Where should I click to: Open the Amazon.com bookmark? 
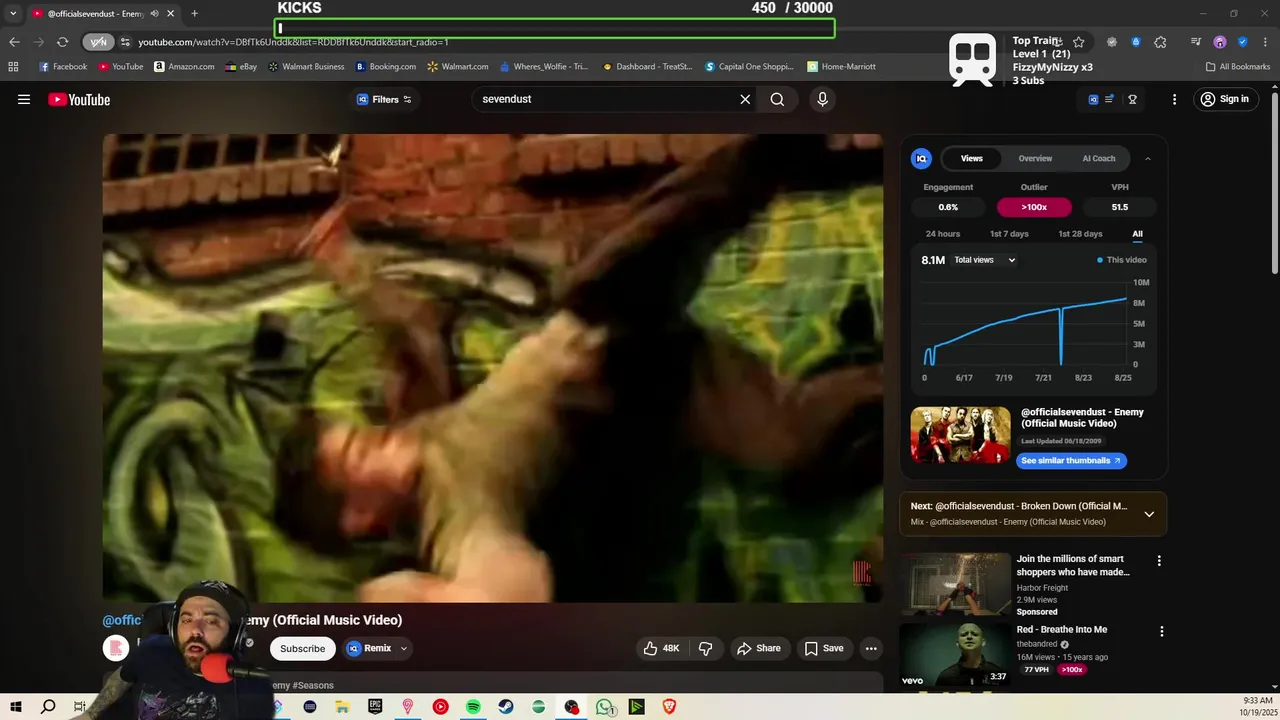pyautogui.click(x=184, y=67)
